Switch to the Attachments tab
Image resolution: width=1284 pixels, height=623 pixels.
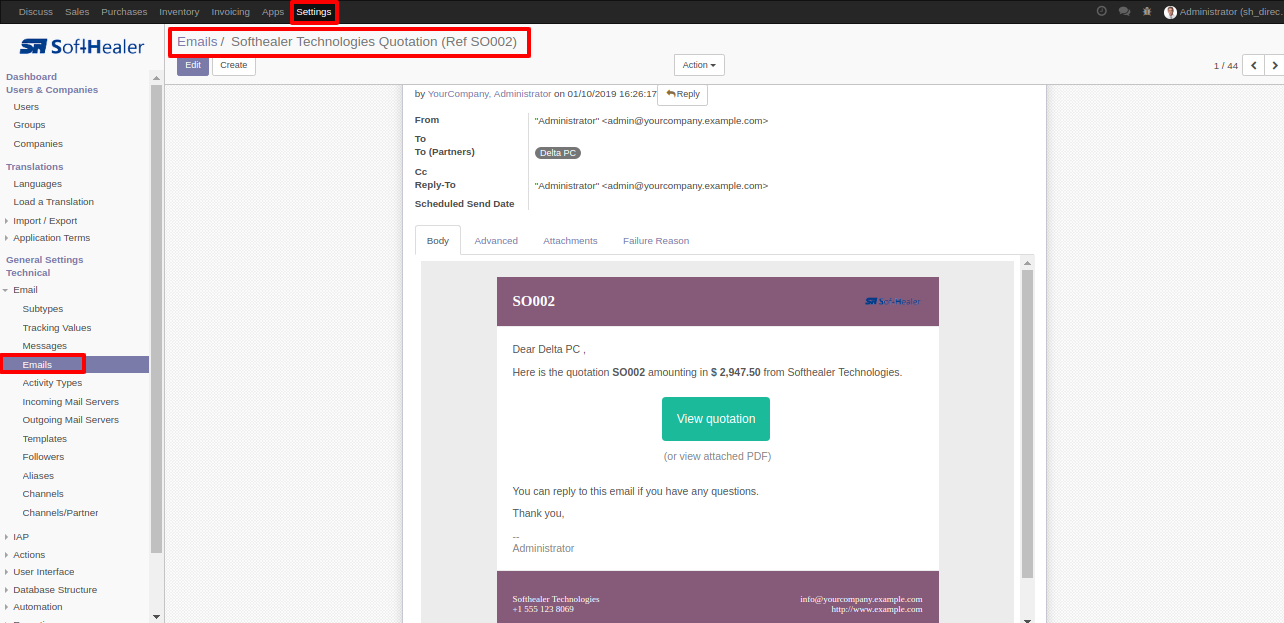[570, 241]
